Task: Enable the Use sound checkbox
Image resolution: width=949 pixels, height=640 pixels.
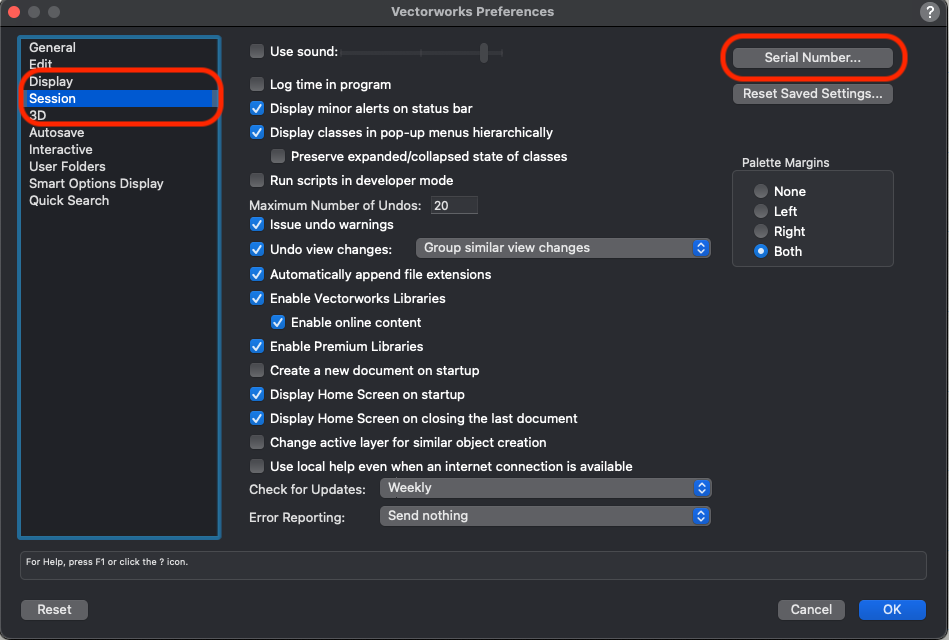Action: (x=257, y=51)
